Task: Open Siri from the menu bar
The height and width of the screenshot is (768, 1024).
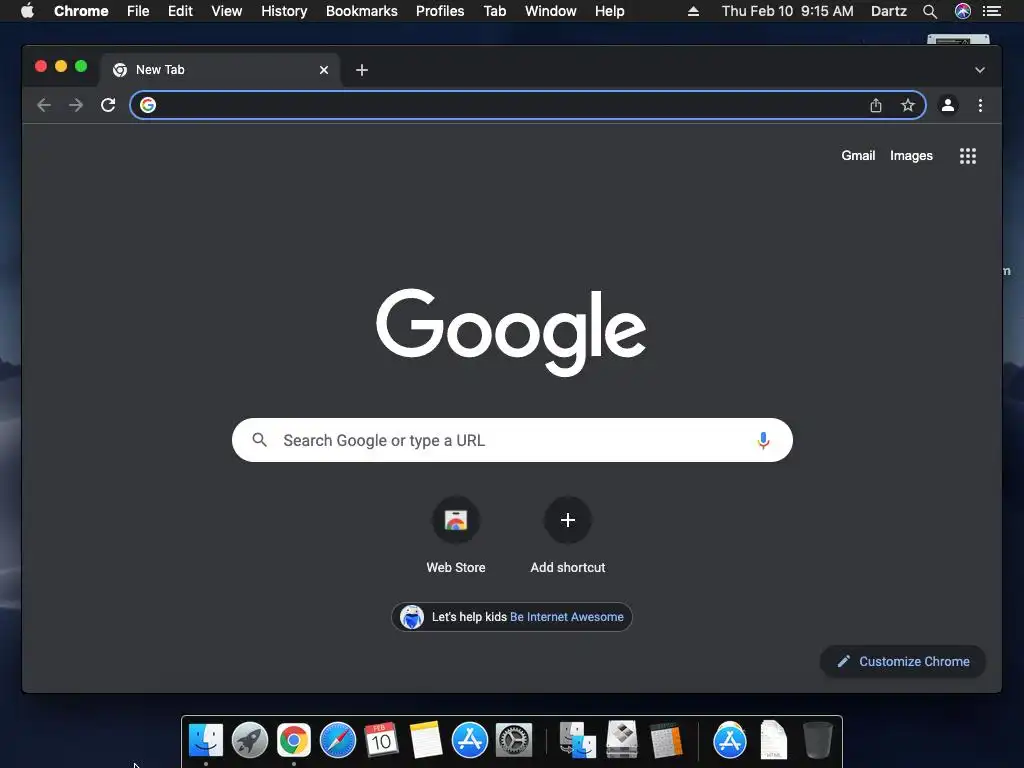Action: tap(963, 11)
